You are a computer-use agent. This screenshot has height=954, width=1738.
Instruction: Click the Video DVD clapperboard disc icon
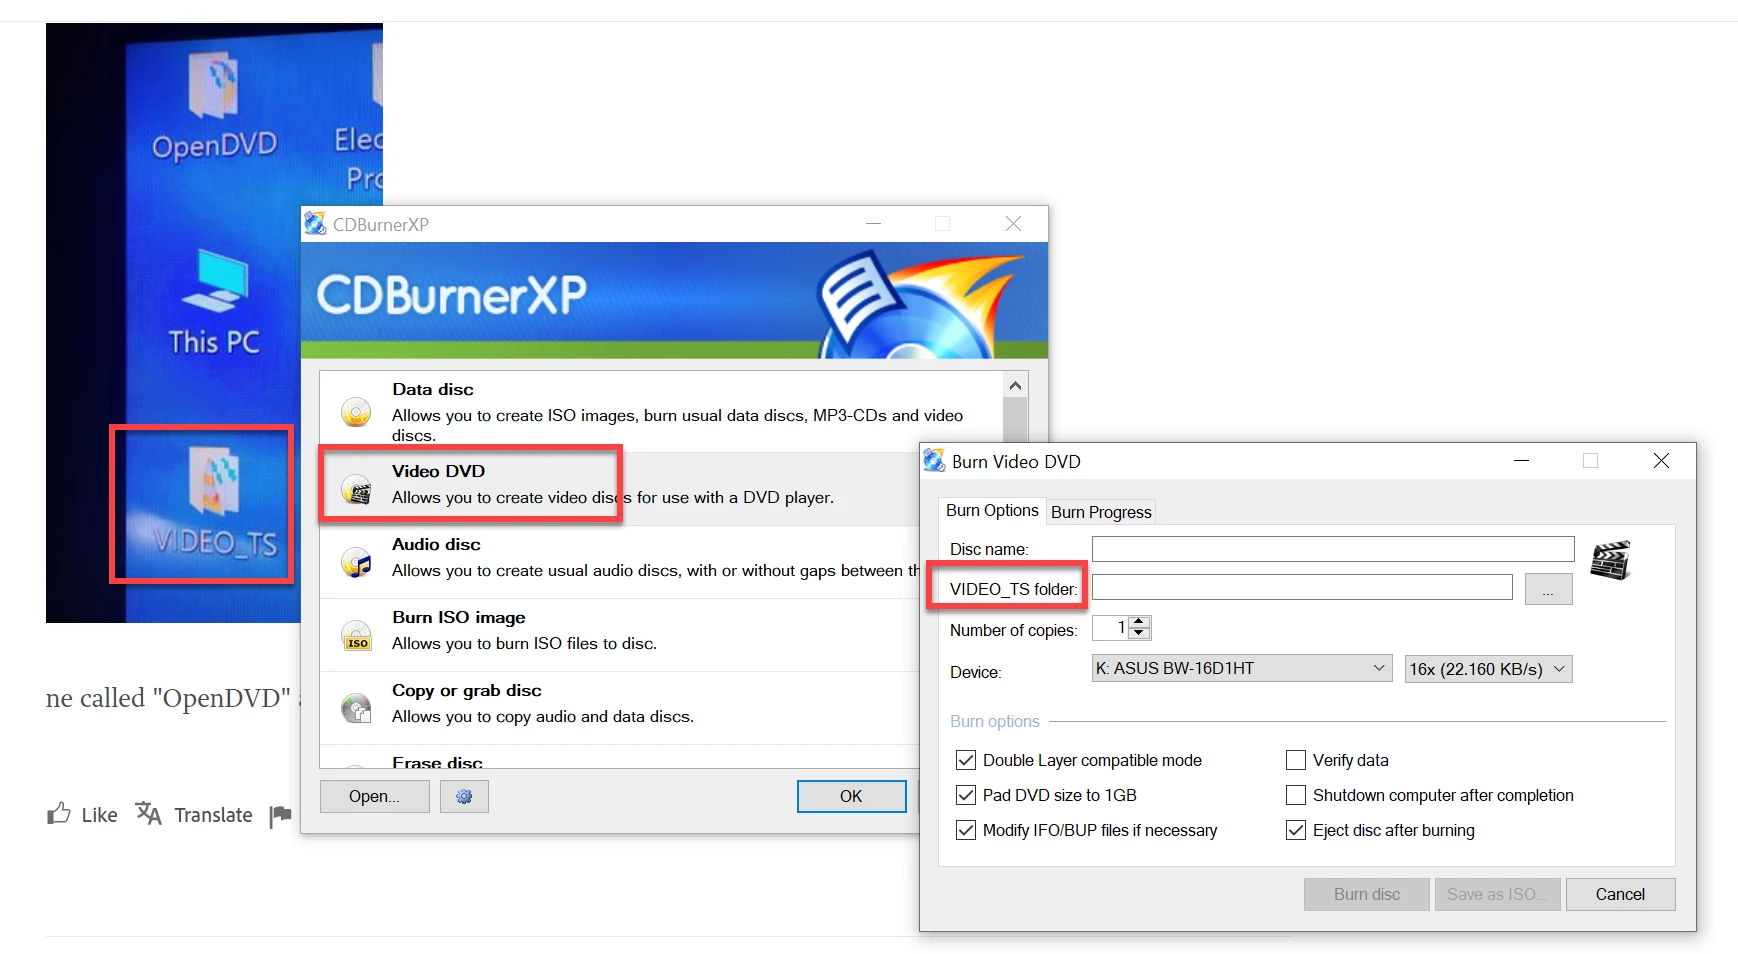356,489
